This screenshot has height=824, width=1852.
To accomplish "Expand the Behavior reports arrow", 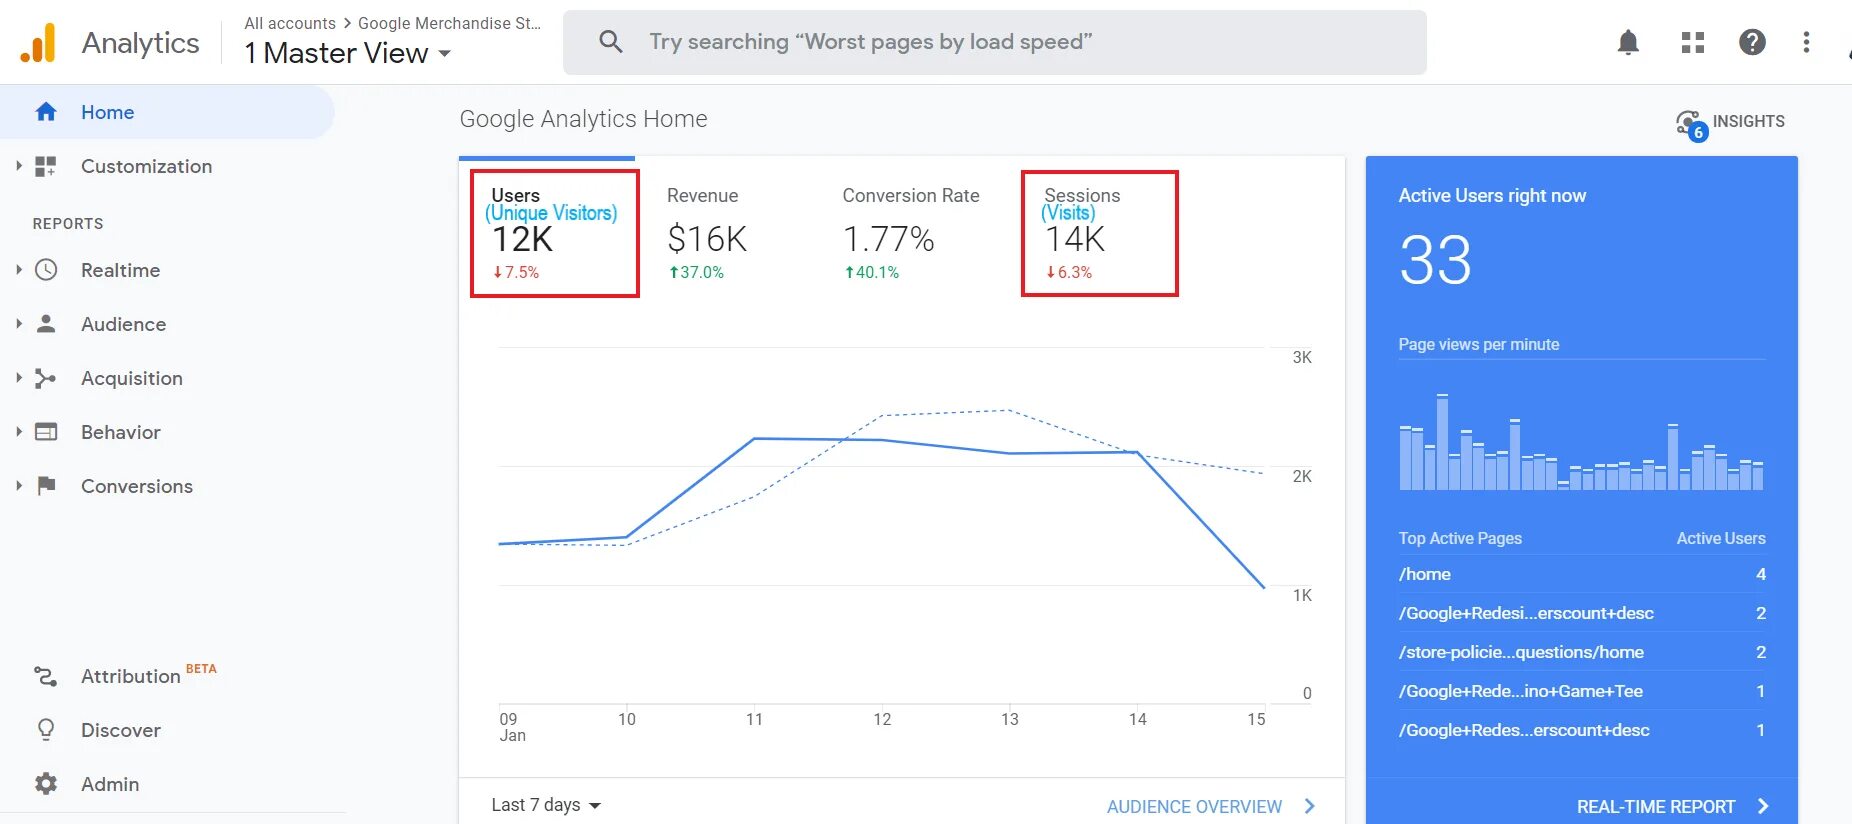I will (18, 432).
